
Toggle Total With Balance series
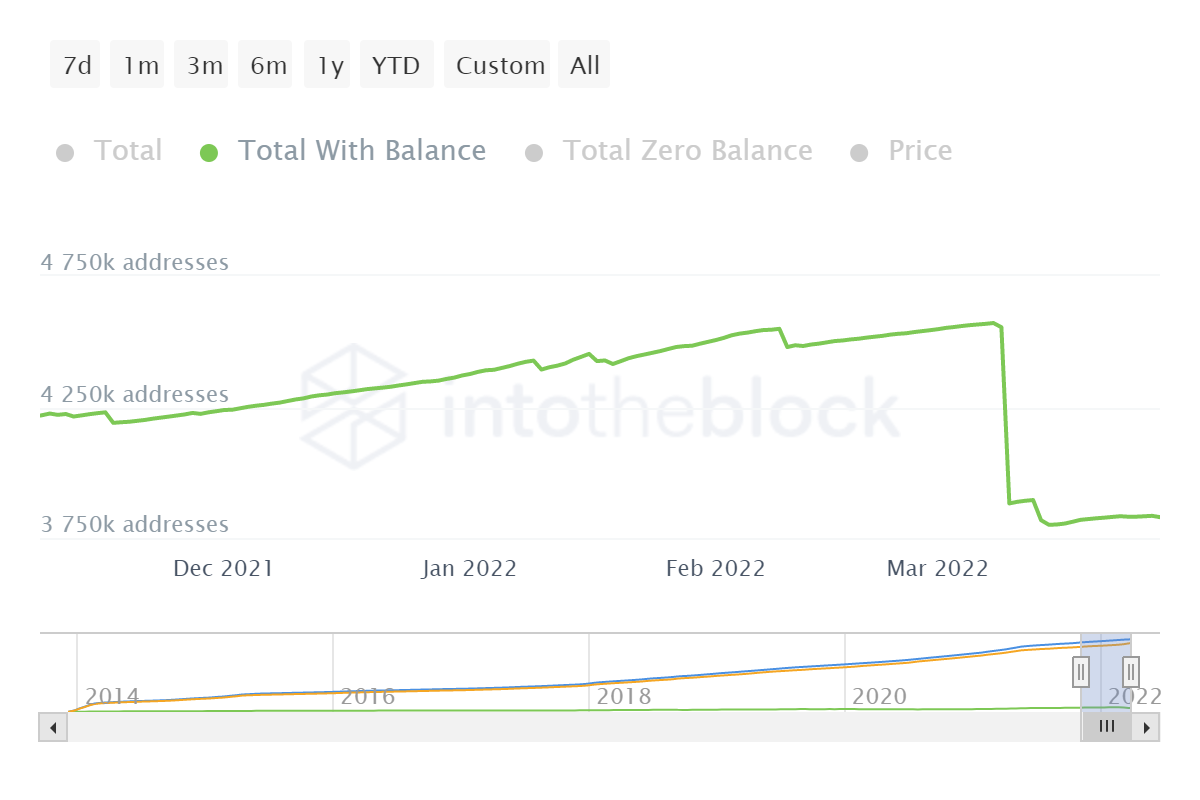coord(361,151)
